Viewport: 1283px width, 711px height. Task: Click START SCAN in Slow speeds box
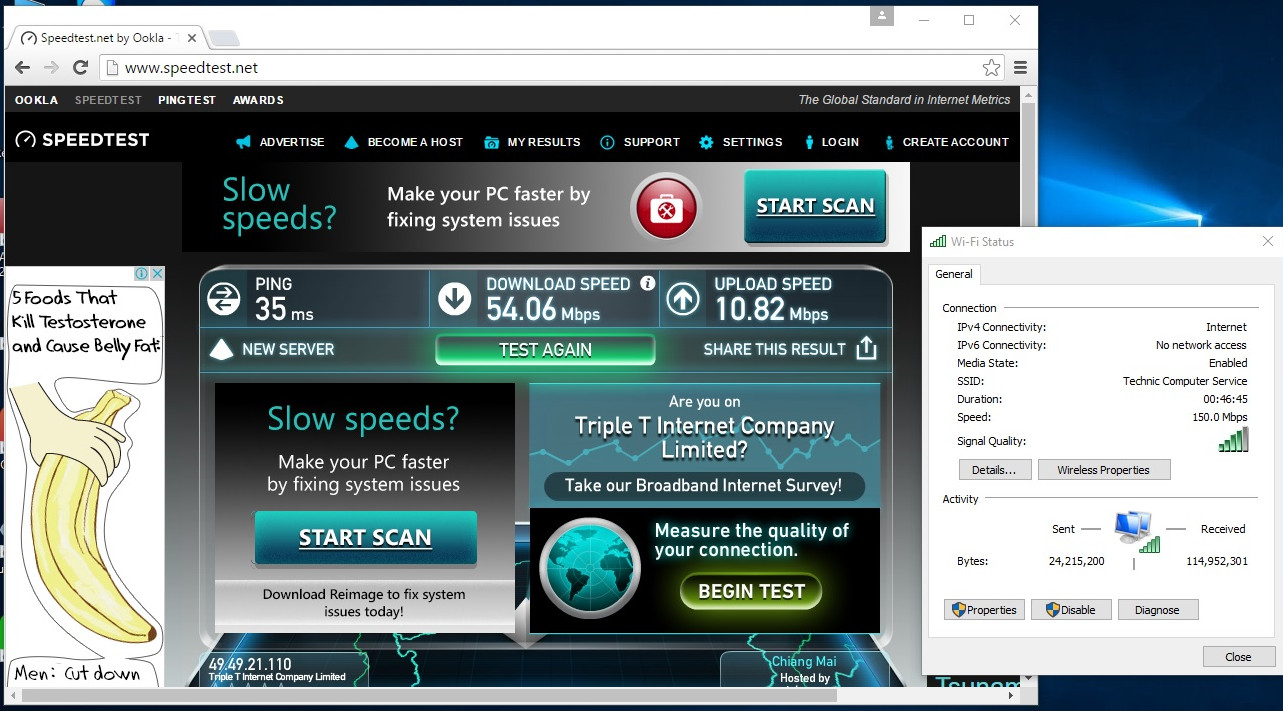365,537
